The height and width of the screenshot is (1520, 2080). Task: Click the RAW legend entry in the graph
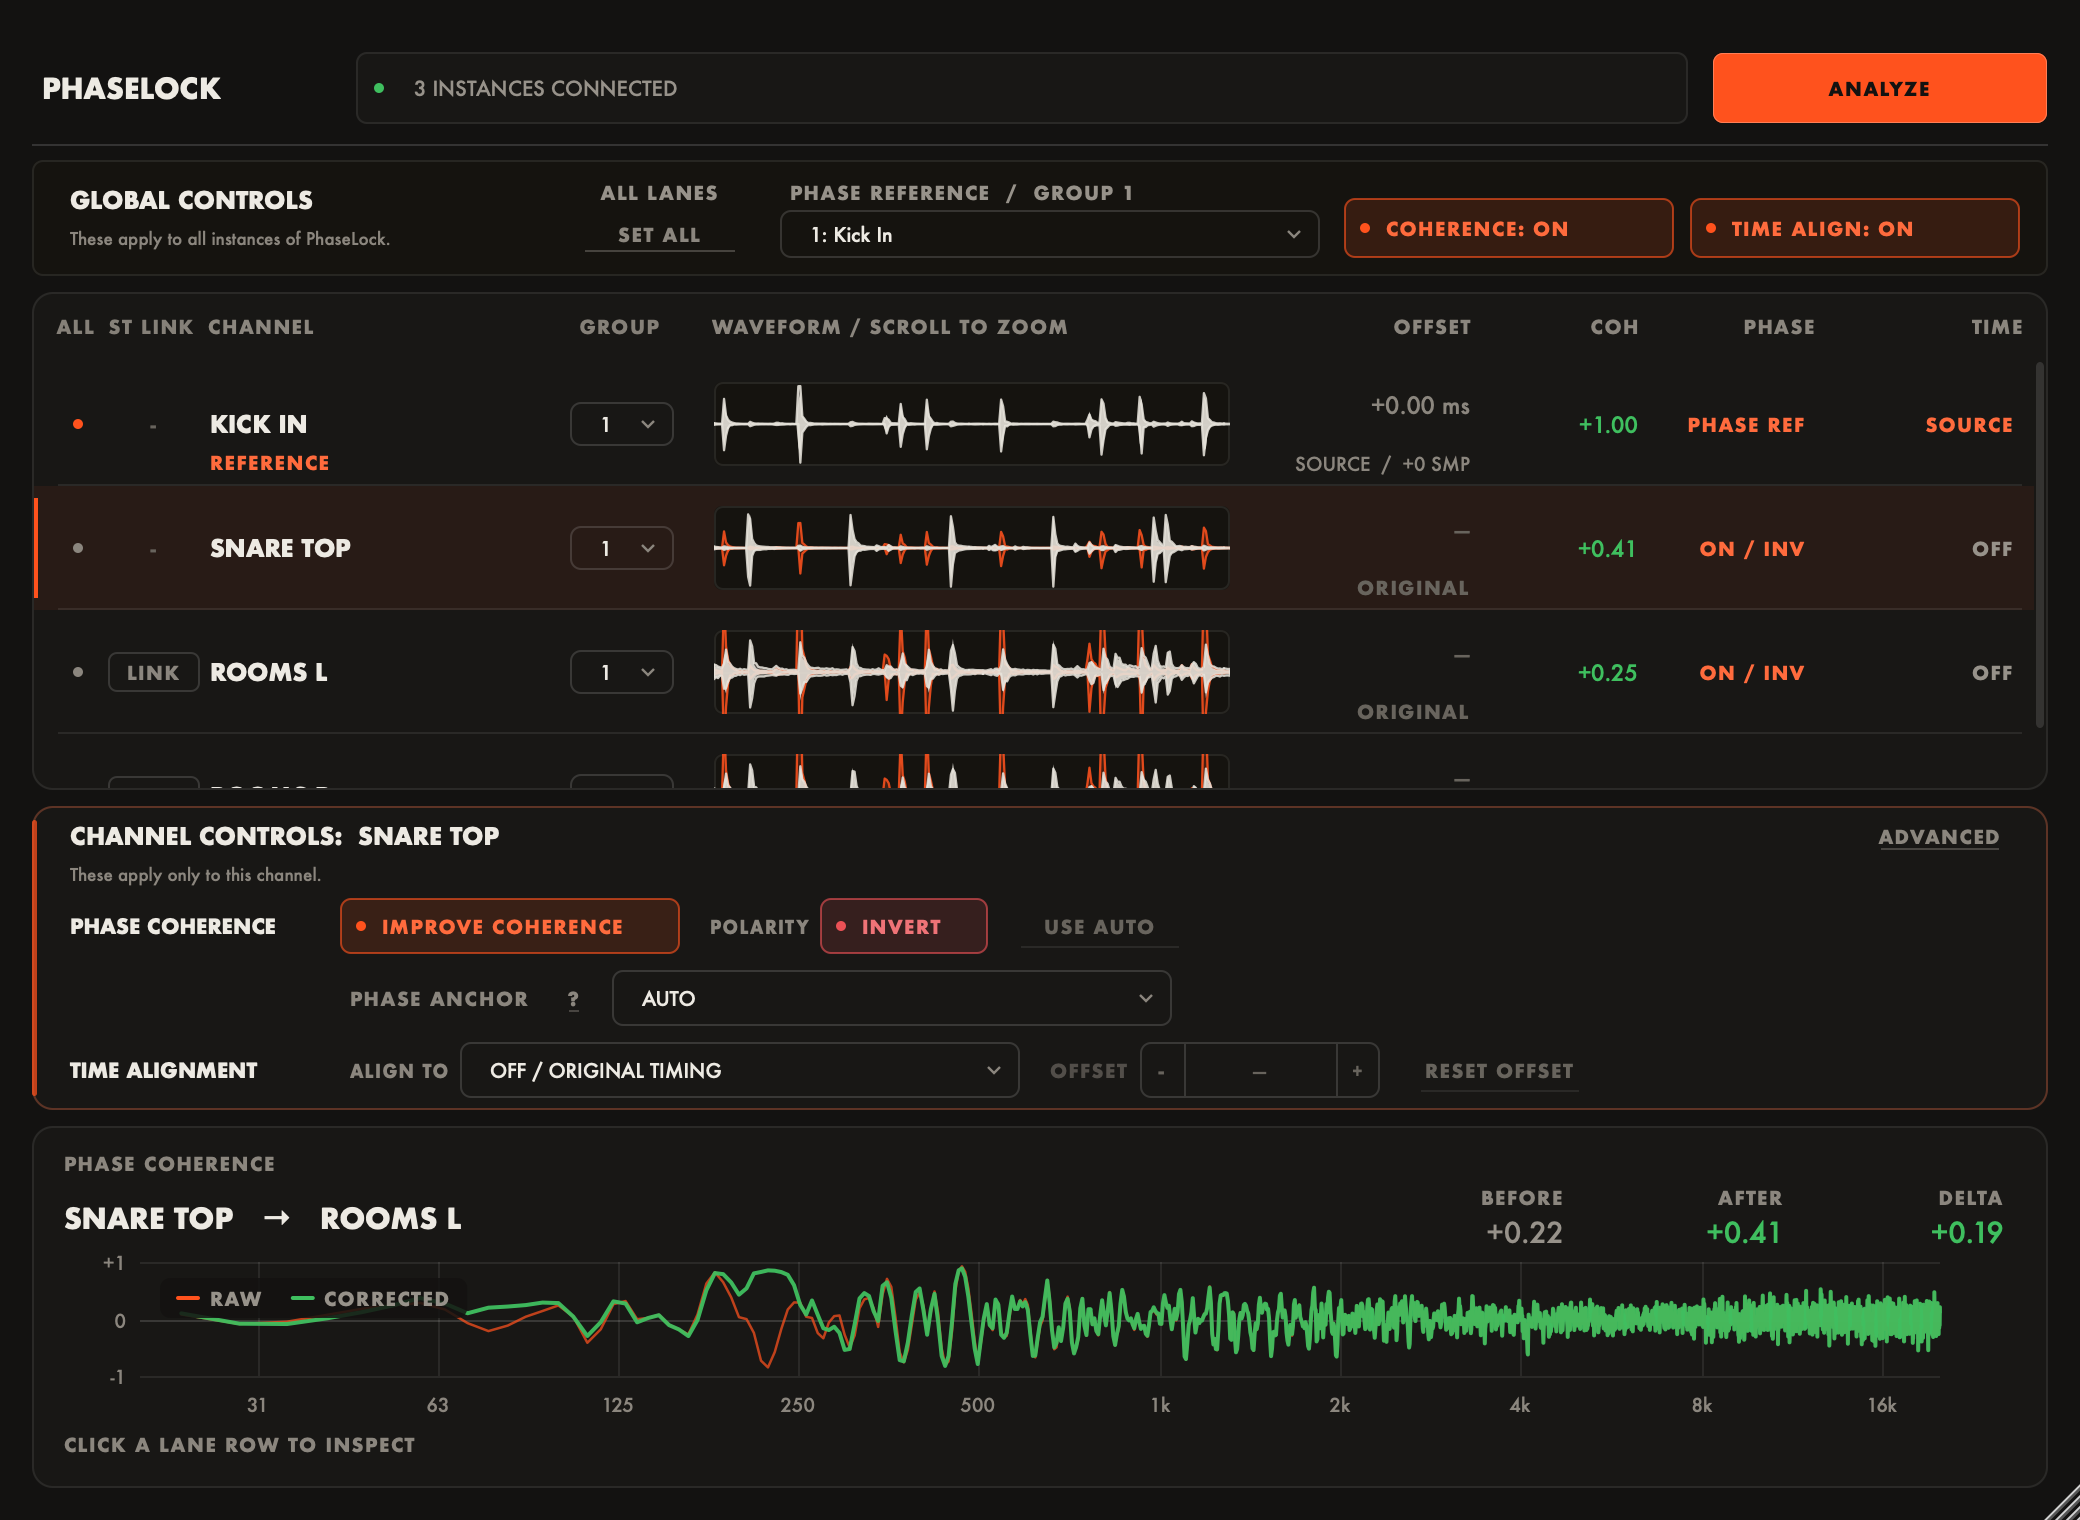tap(219, 1299)
